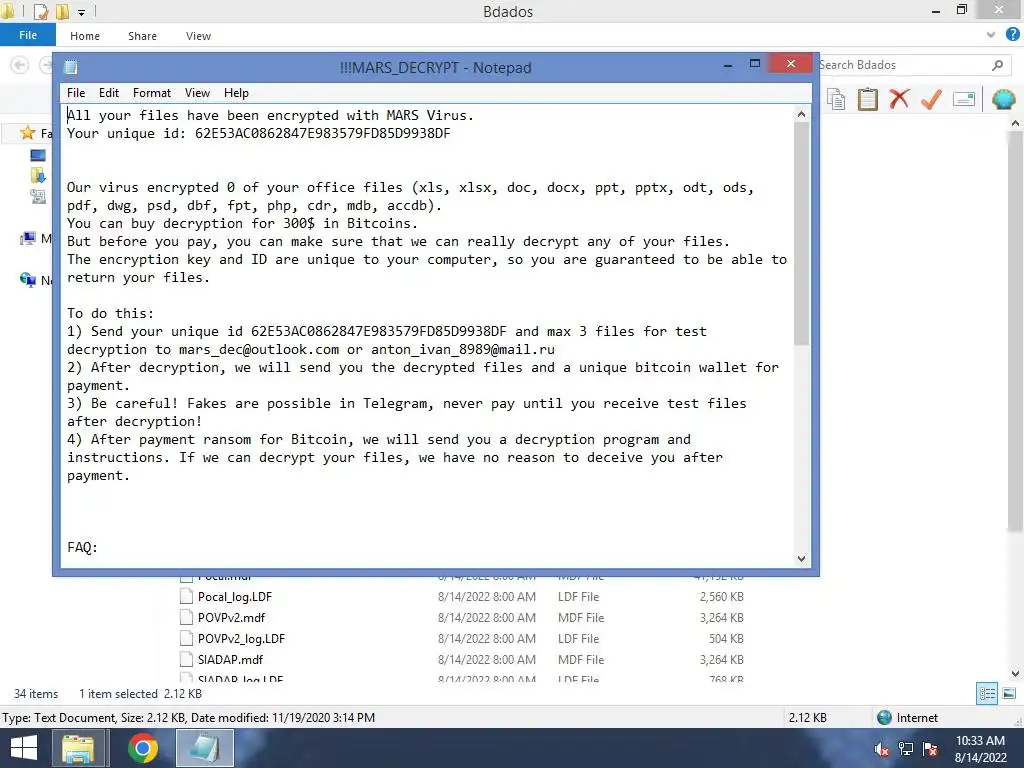Screen dimensions: 1024x768
Task: Click the New folder icon in quick access toolbar
Action: pos(62,11)
